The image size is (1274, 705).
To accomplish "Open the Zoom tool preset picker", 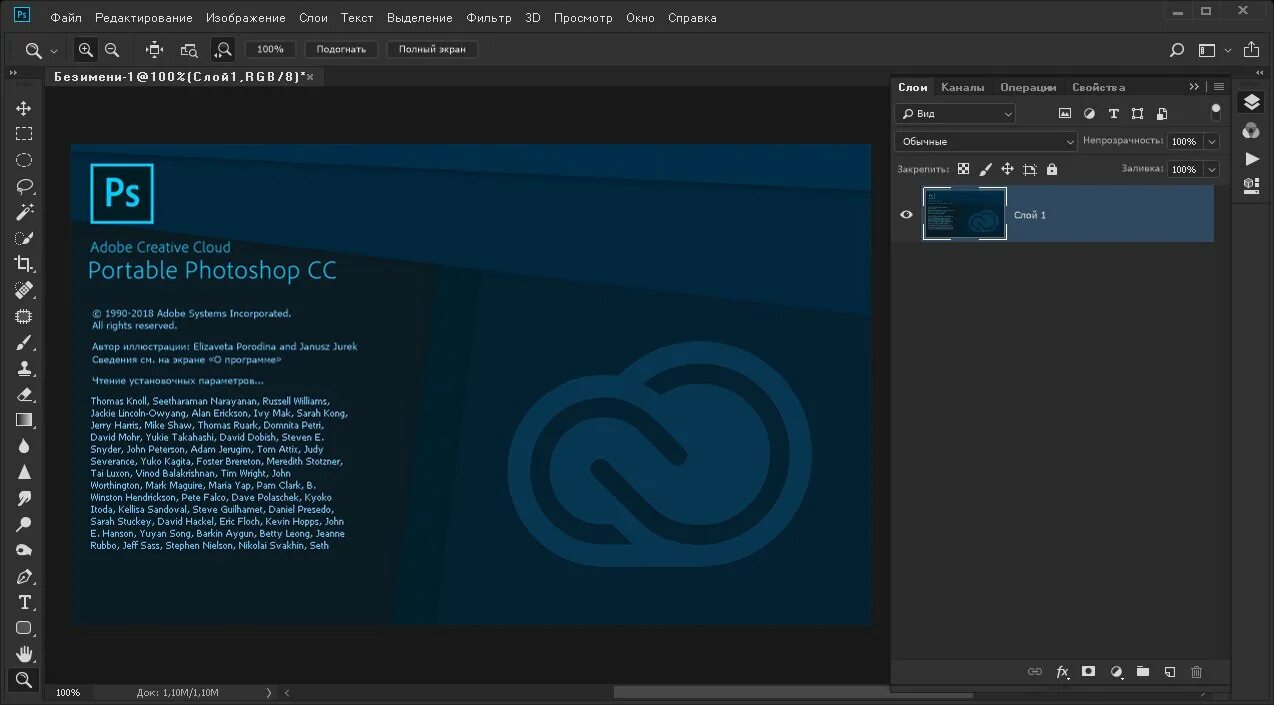I will [42, 50].
